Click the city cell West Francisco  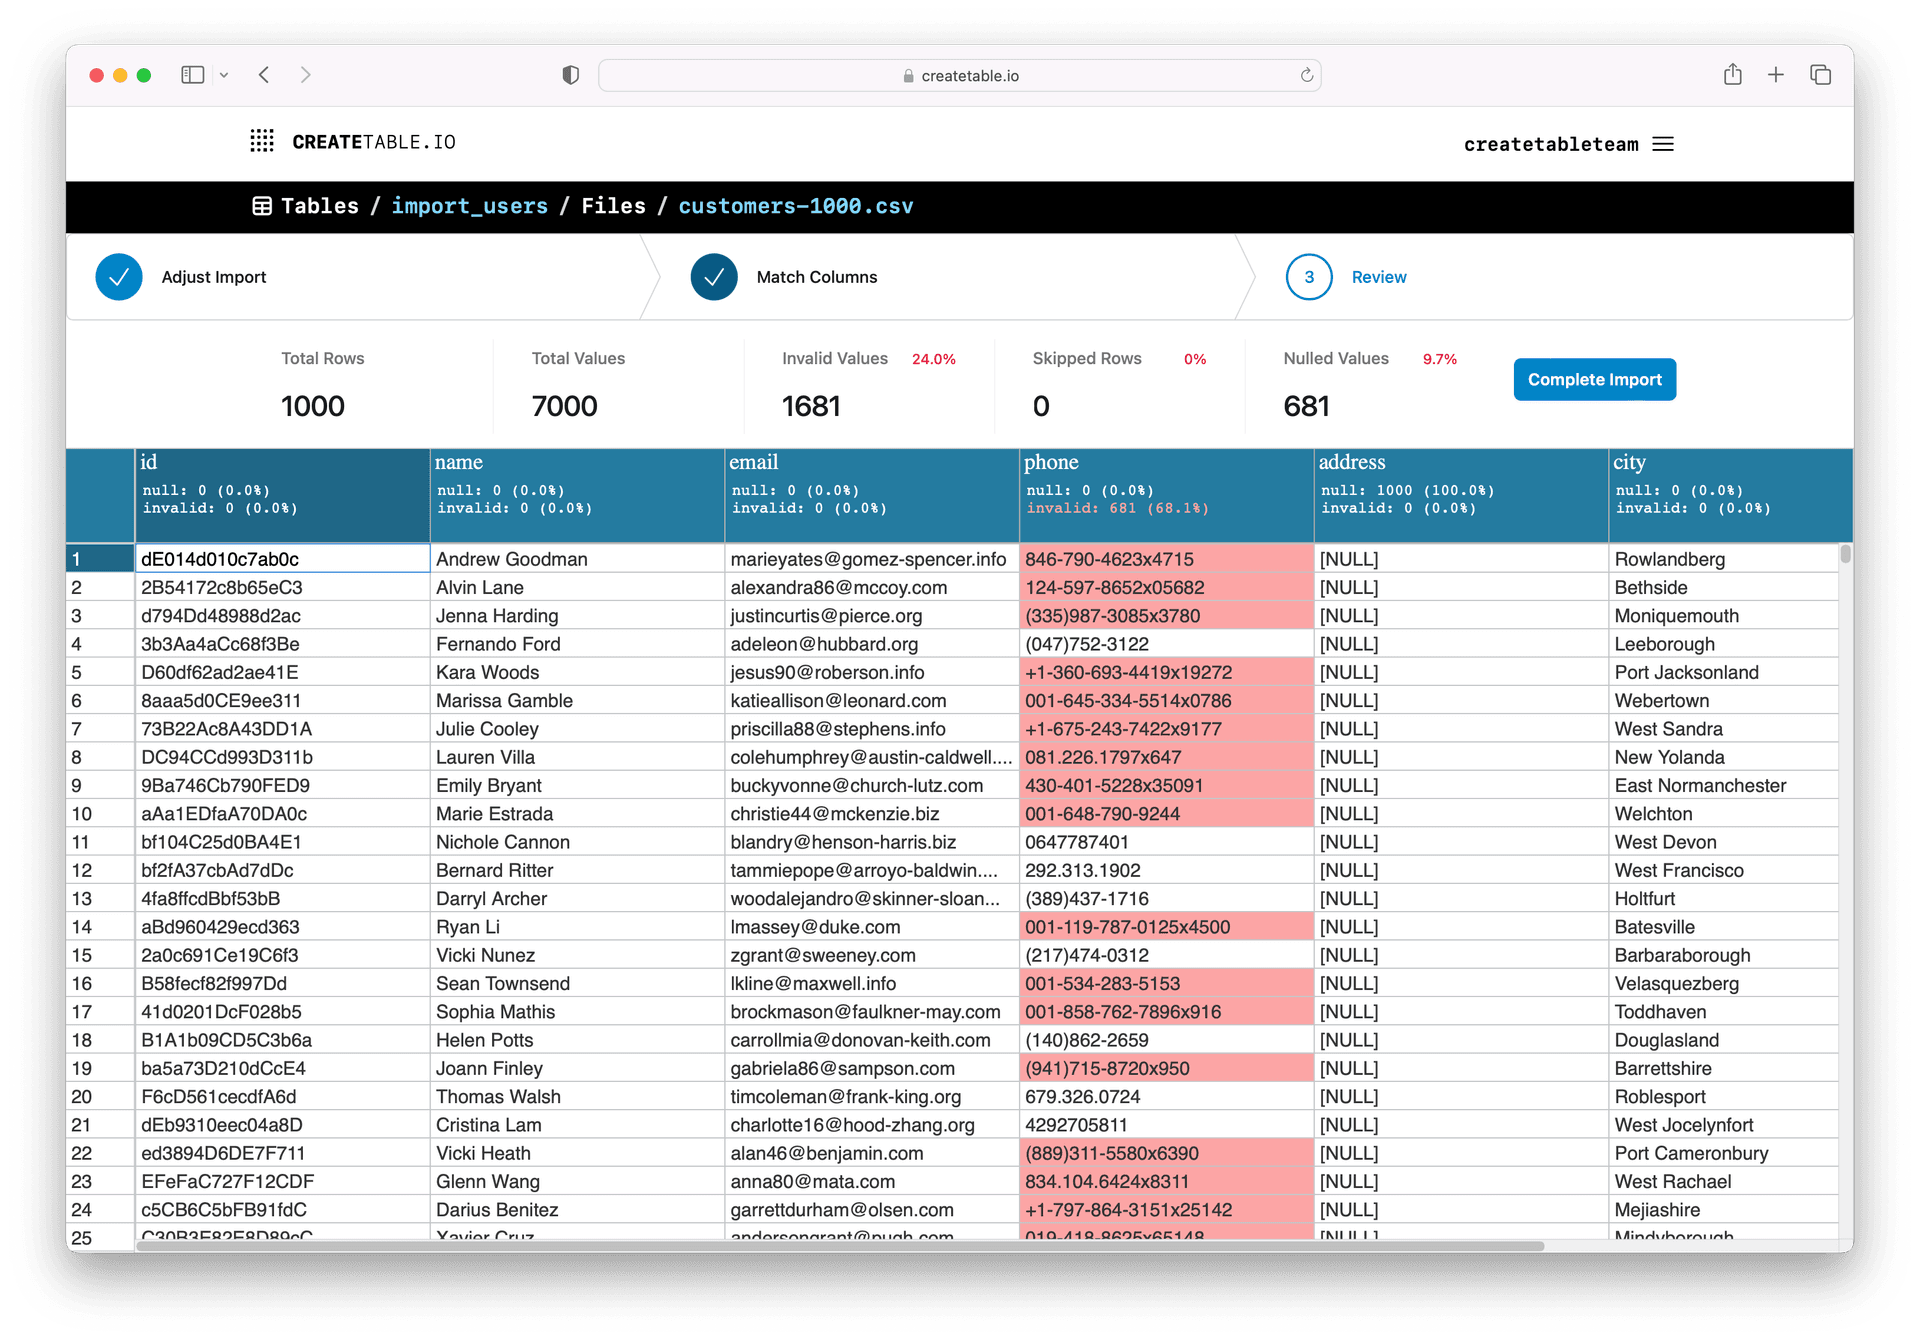(1724, 870)
